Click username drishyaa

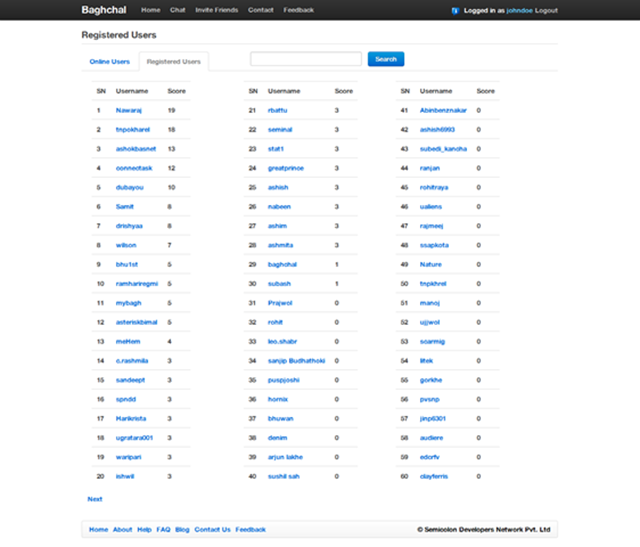[x=129, y=226]
